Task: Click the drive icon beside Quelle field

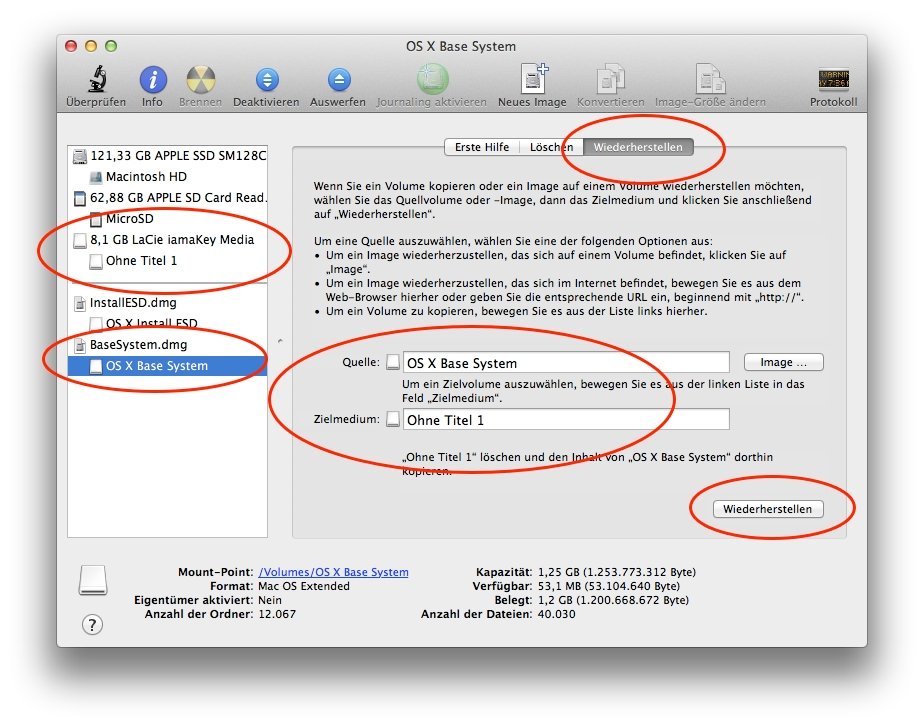Action: [x=392, y=362]
